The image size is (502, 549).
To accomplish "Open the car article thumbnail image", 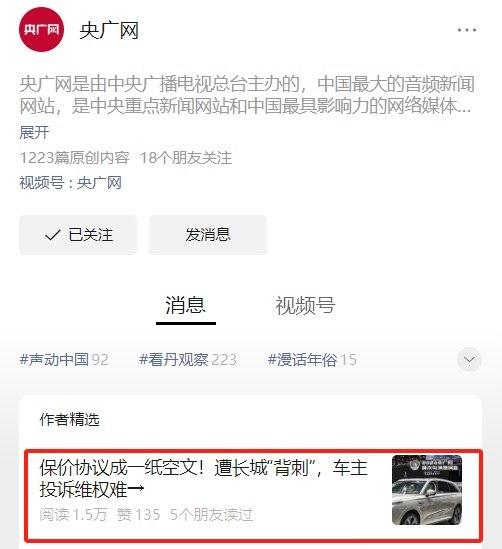I will point(427,490).
